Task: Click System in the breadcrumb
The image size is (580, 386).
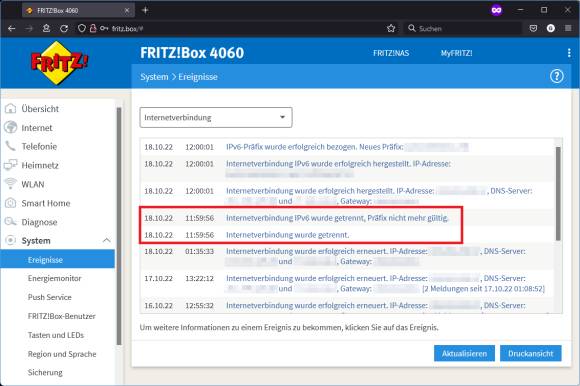Action: (154, 77)
